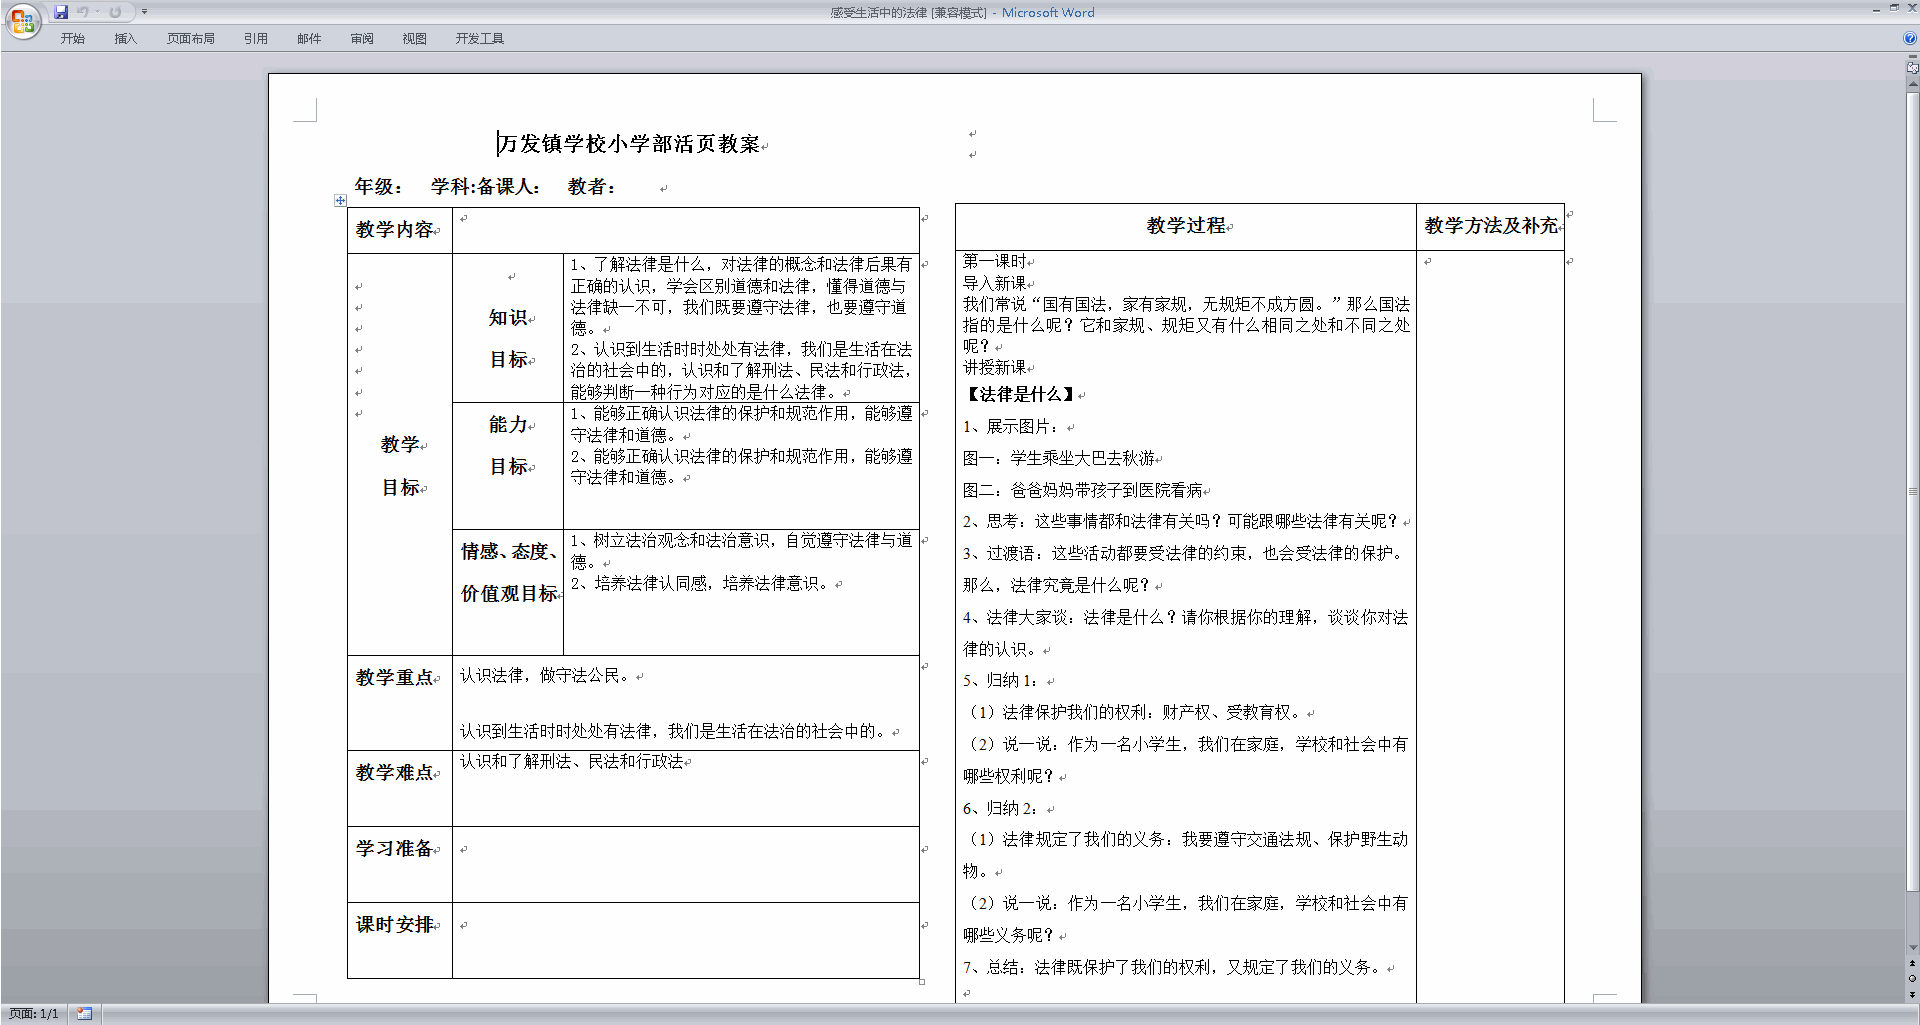Open the blue Help question-mark icon
This screenshot has height=1025, width=1920.
(1910, 39)
